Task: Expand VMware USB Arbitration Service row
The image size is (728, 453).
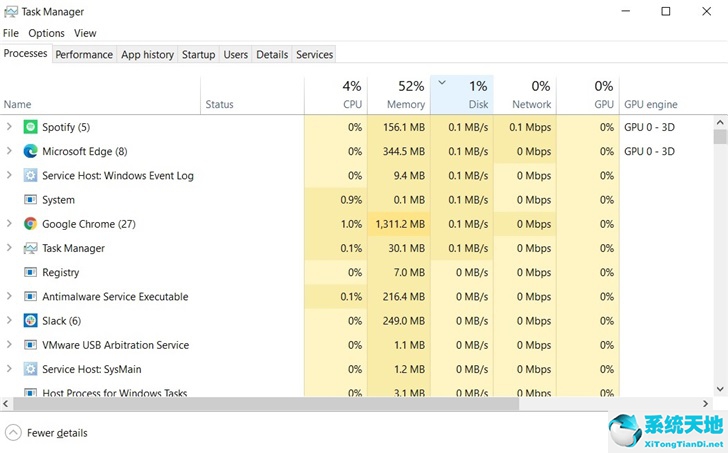Action: click(9, 344)
